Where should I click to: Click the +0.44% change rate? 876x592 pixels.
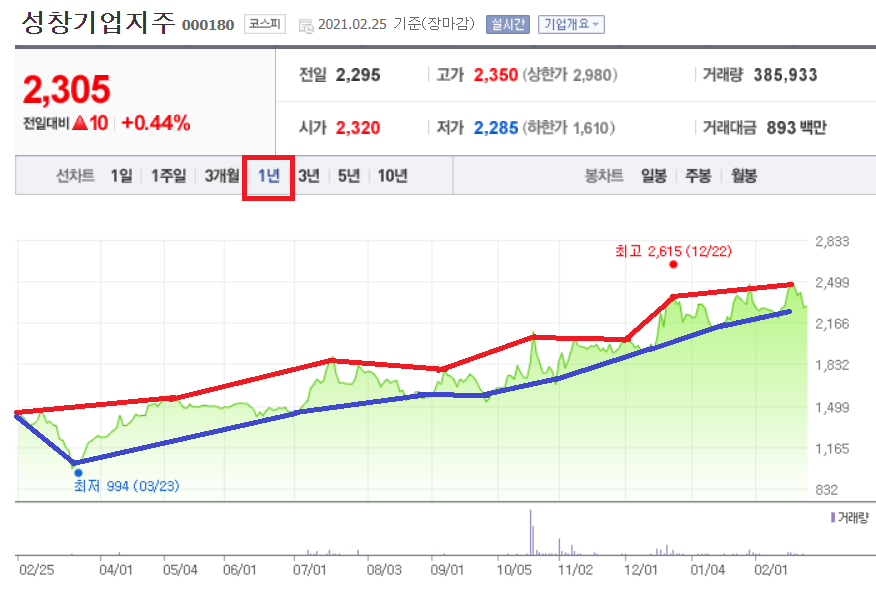point(156,123)
